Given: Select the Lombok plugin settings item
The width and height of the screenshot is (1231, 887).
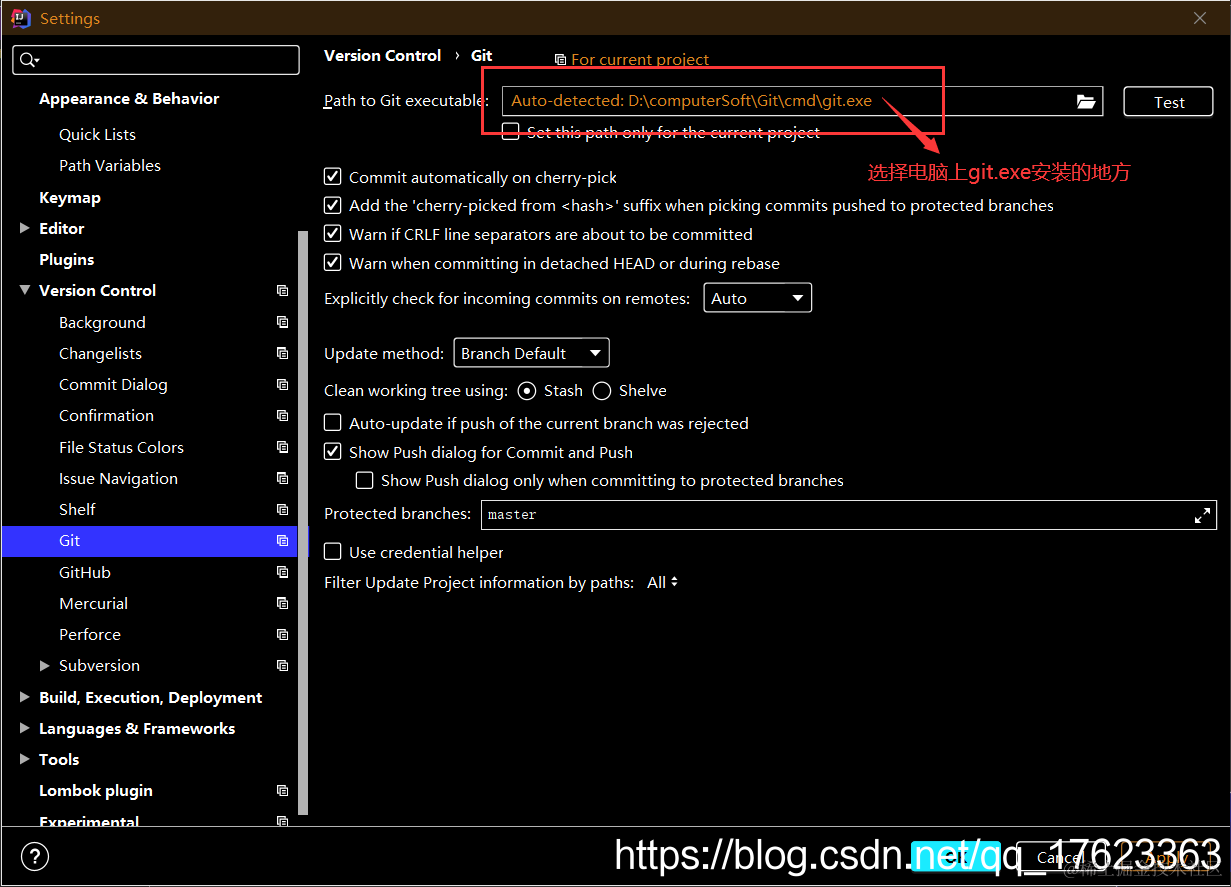Looking at the screenshot, I should click(x=96, y=790).
